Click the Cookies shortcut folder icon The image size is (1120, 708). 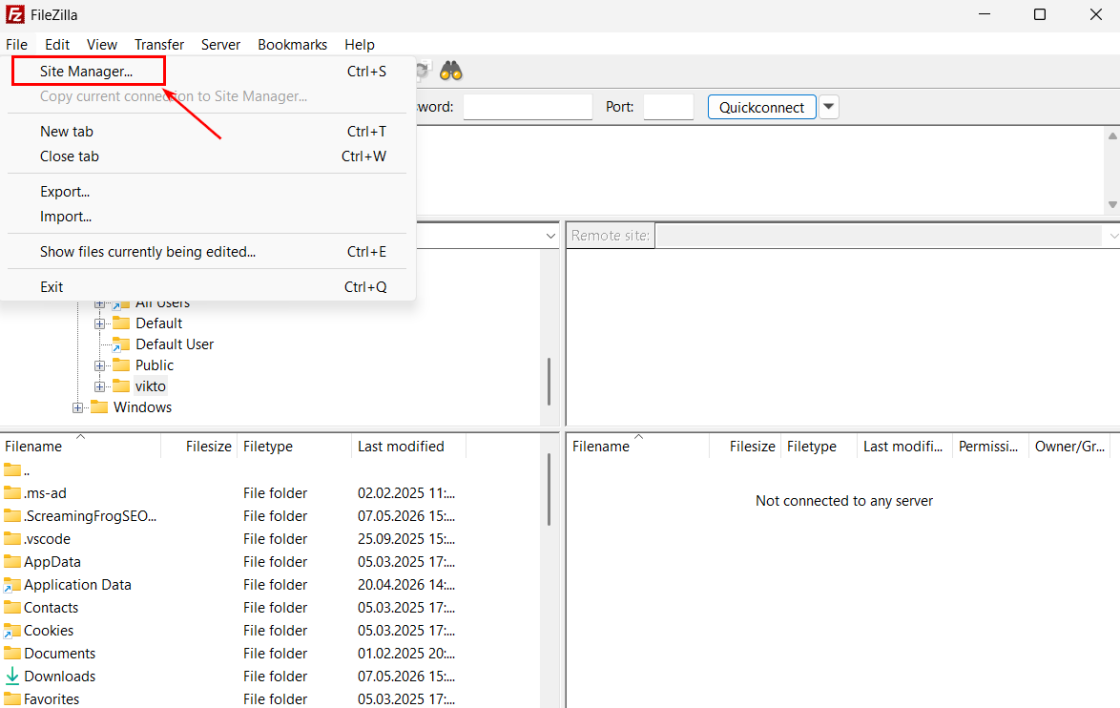point(12,630)
